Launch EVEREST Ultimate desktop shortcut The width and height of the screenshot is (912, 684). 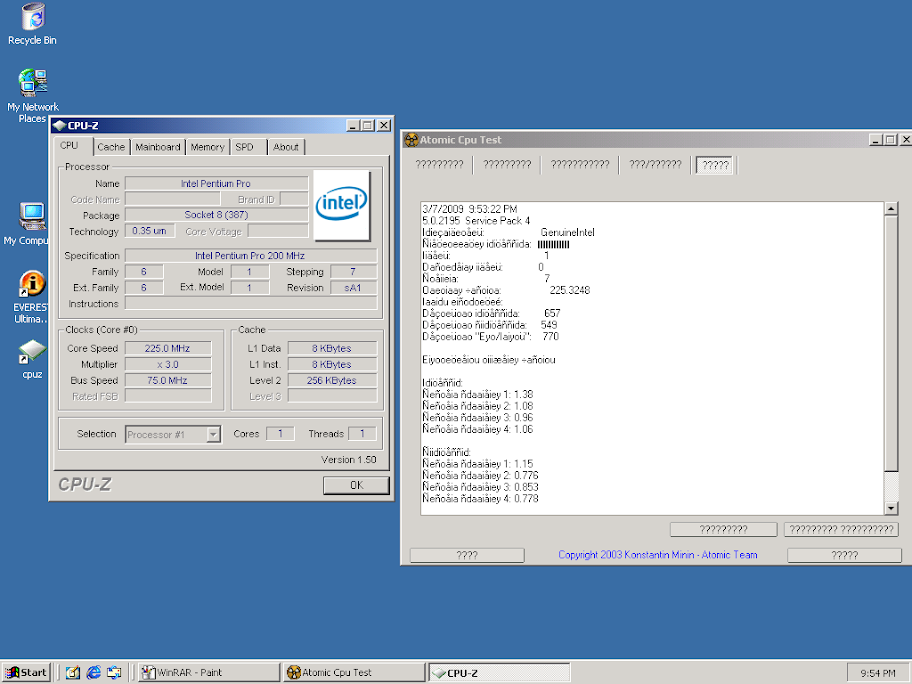point(31,297)
